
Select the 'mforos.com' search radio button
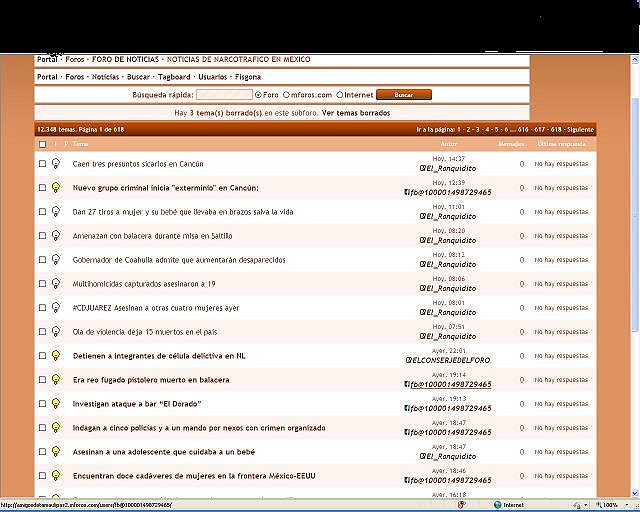[286, 95]
